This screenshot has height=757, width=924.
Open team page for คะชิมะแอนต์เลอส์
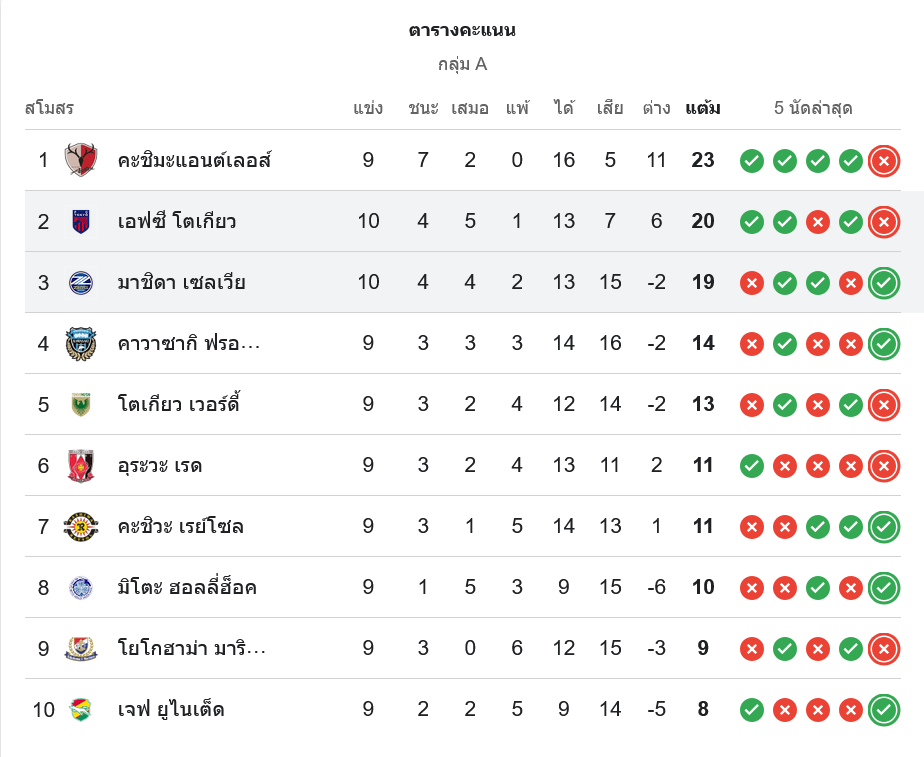tap(194, 160)
